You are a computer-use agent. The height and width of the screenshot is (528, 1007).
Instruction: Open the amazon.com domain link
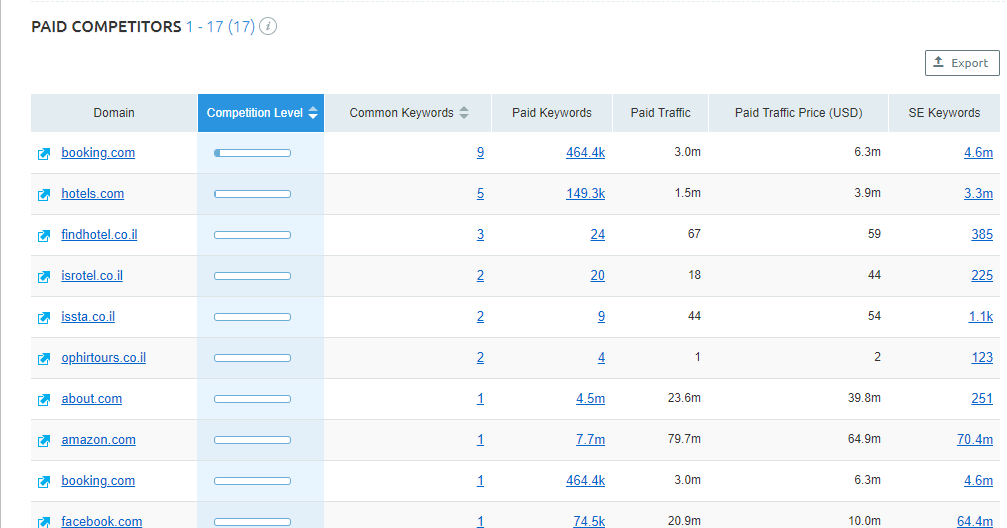coord(98,440)
